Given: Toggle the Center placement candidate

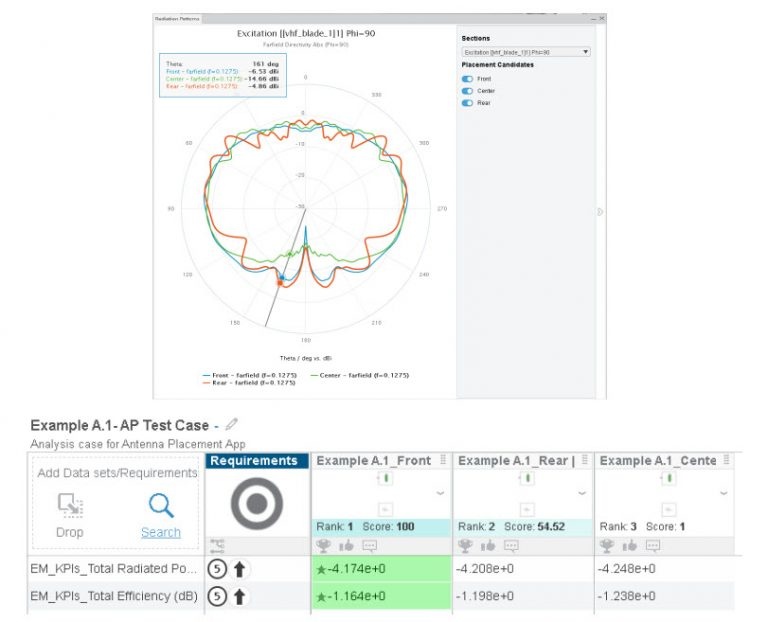Looking at the screenshot, I should click(x=467, y=91).
